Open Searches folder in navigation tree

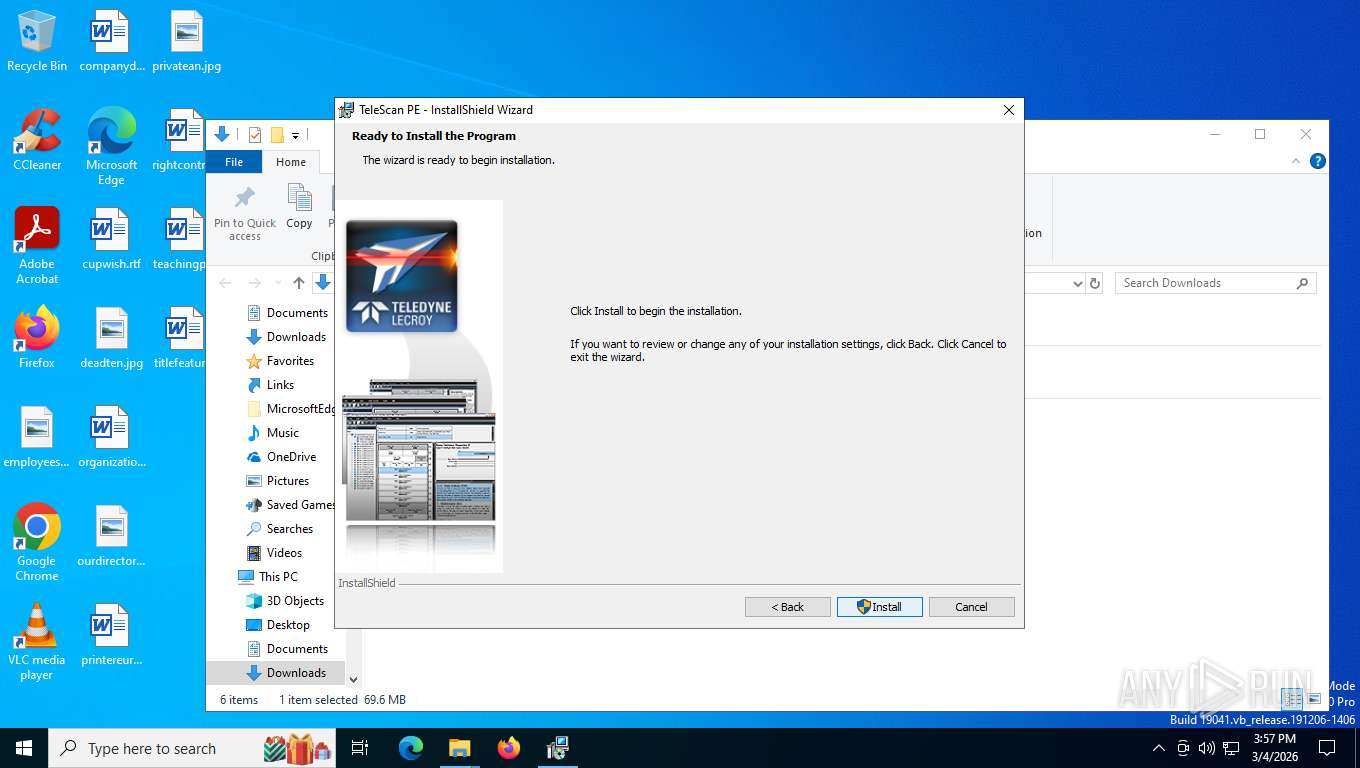pos(279,529)
